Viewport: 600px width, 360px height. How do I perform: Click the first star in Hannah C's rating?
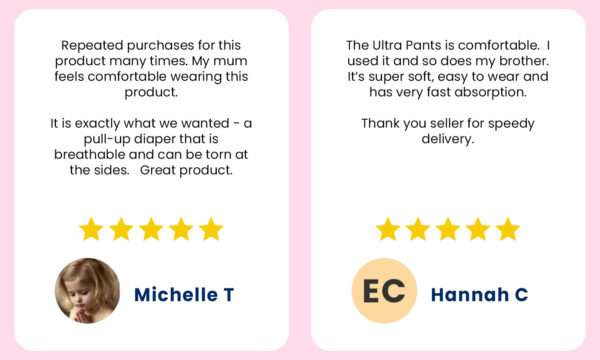coord(388,229)
